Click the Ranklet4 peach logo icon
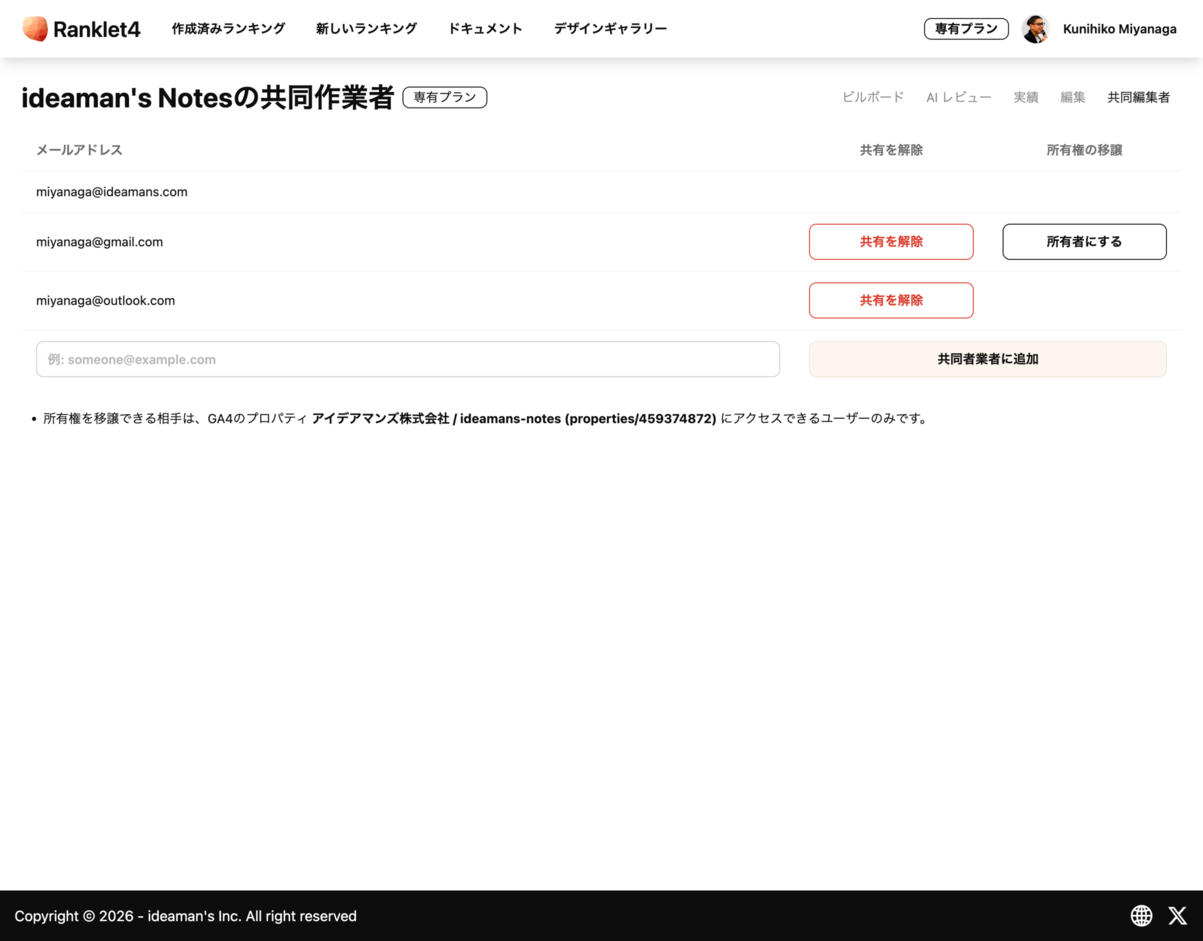Viewport: 1203px width, 941px height. (34, 28)
